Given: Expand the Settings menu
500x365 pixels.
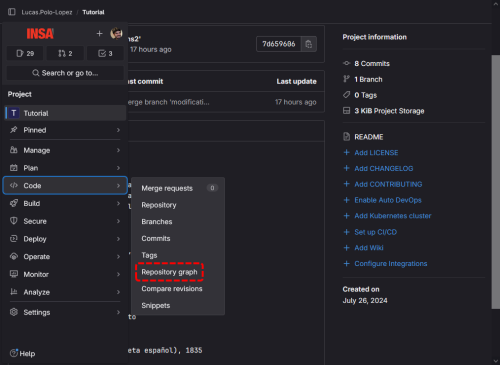Looking at the screenshot, I should (x=65, y=312).
